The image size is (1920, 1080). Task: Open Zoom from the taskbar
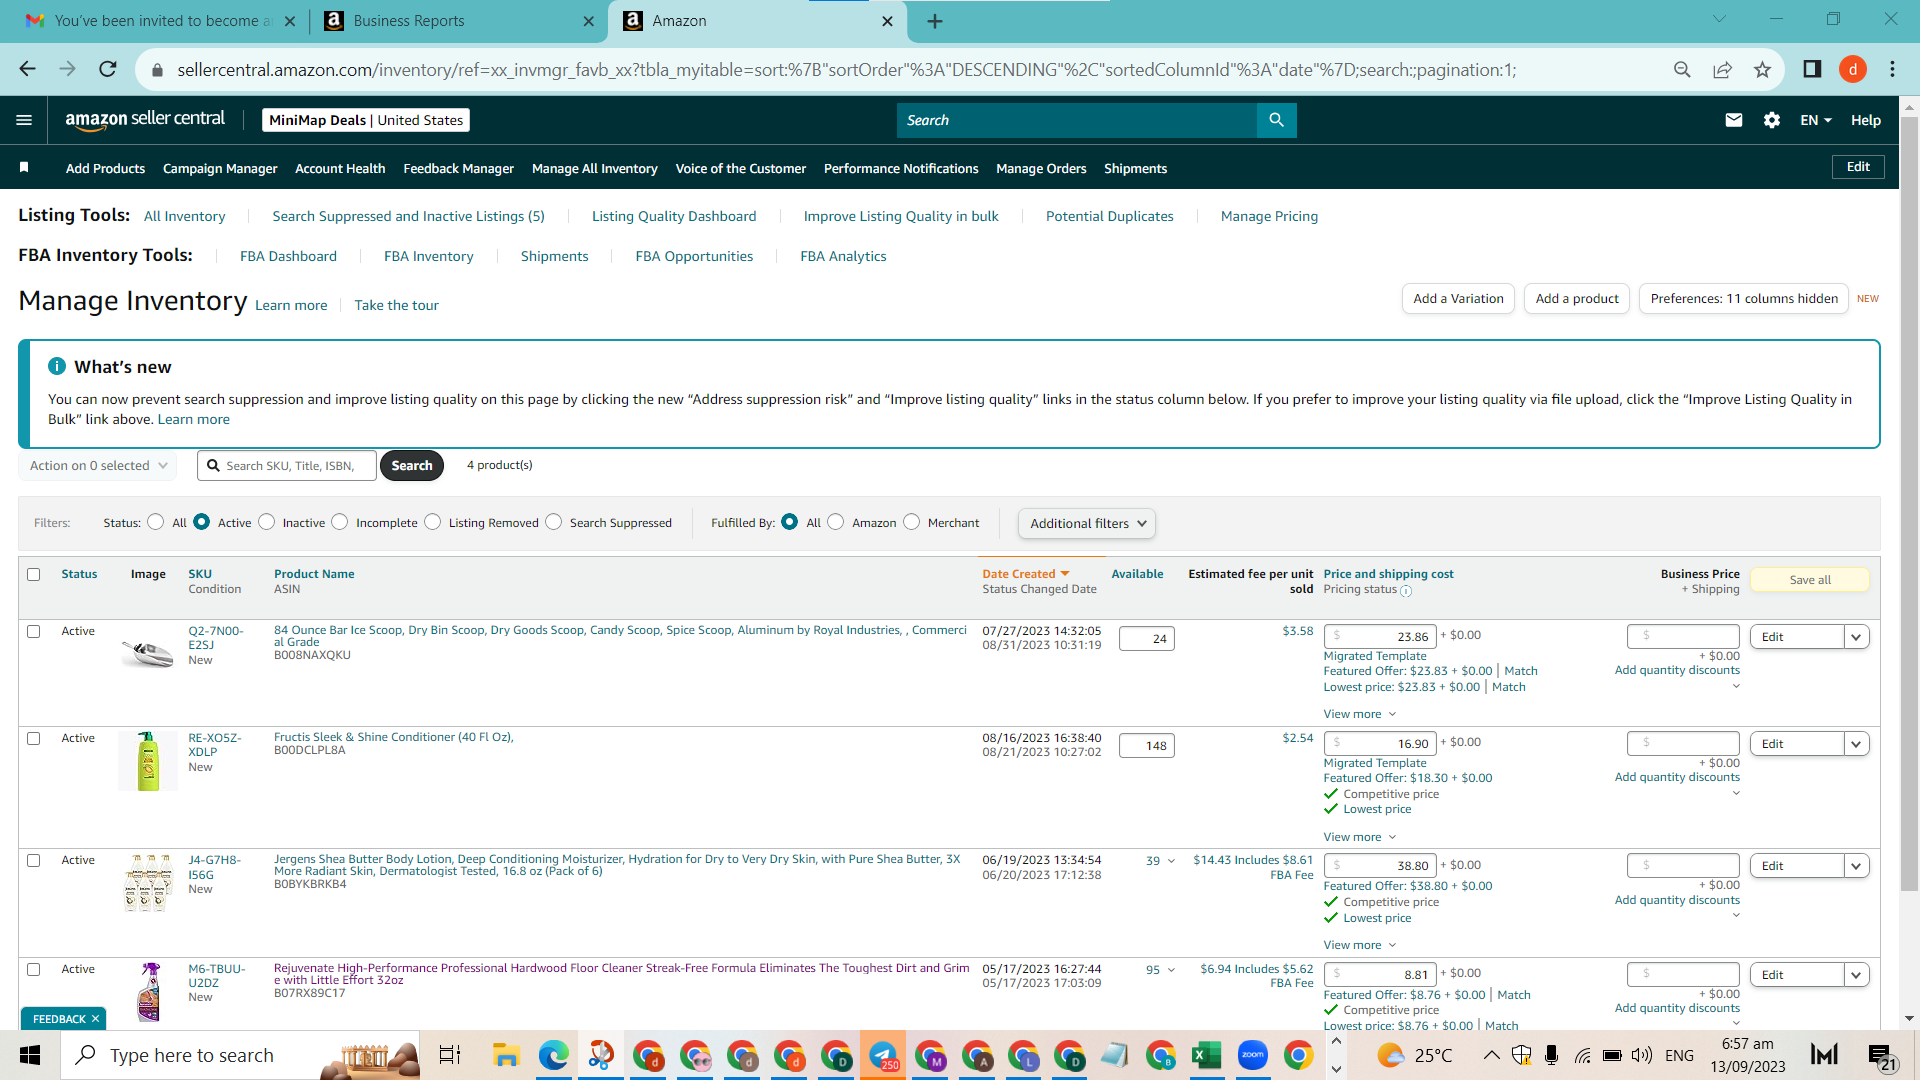point(1252,1055)
